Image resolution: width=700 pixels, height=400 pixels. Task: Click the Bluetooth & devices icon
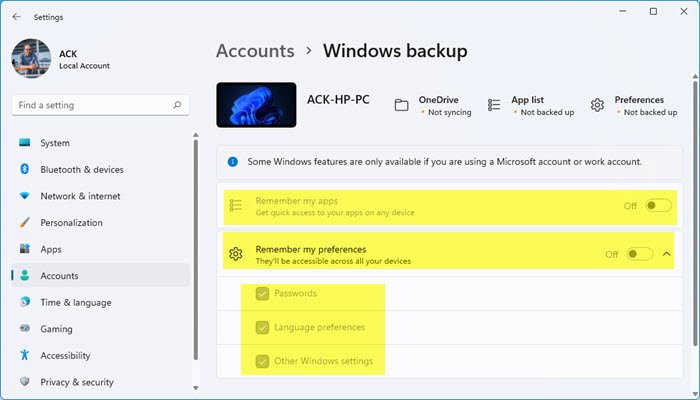tap(25, 170)
